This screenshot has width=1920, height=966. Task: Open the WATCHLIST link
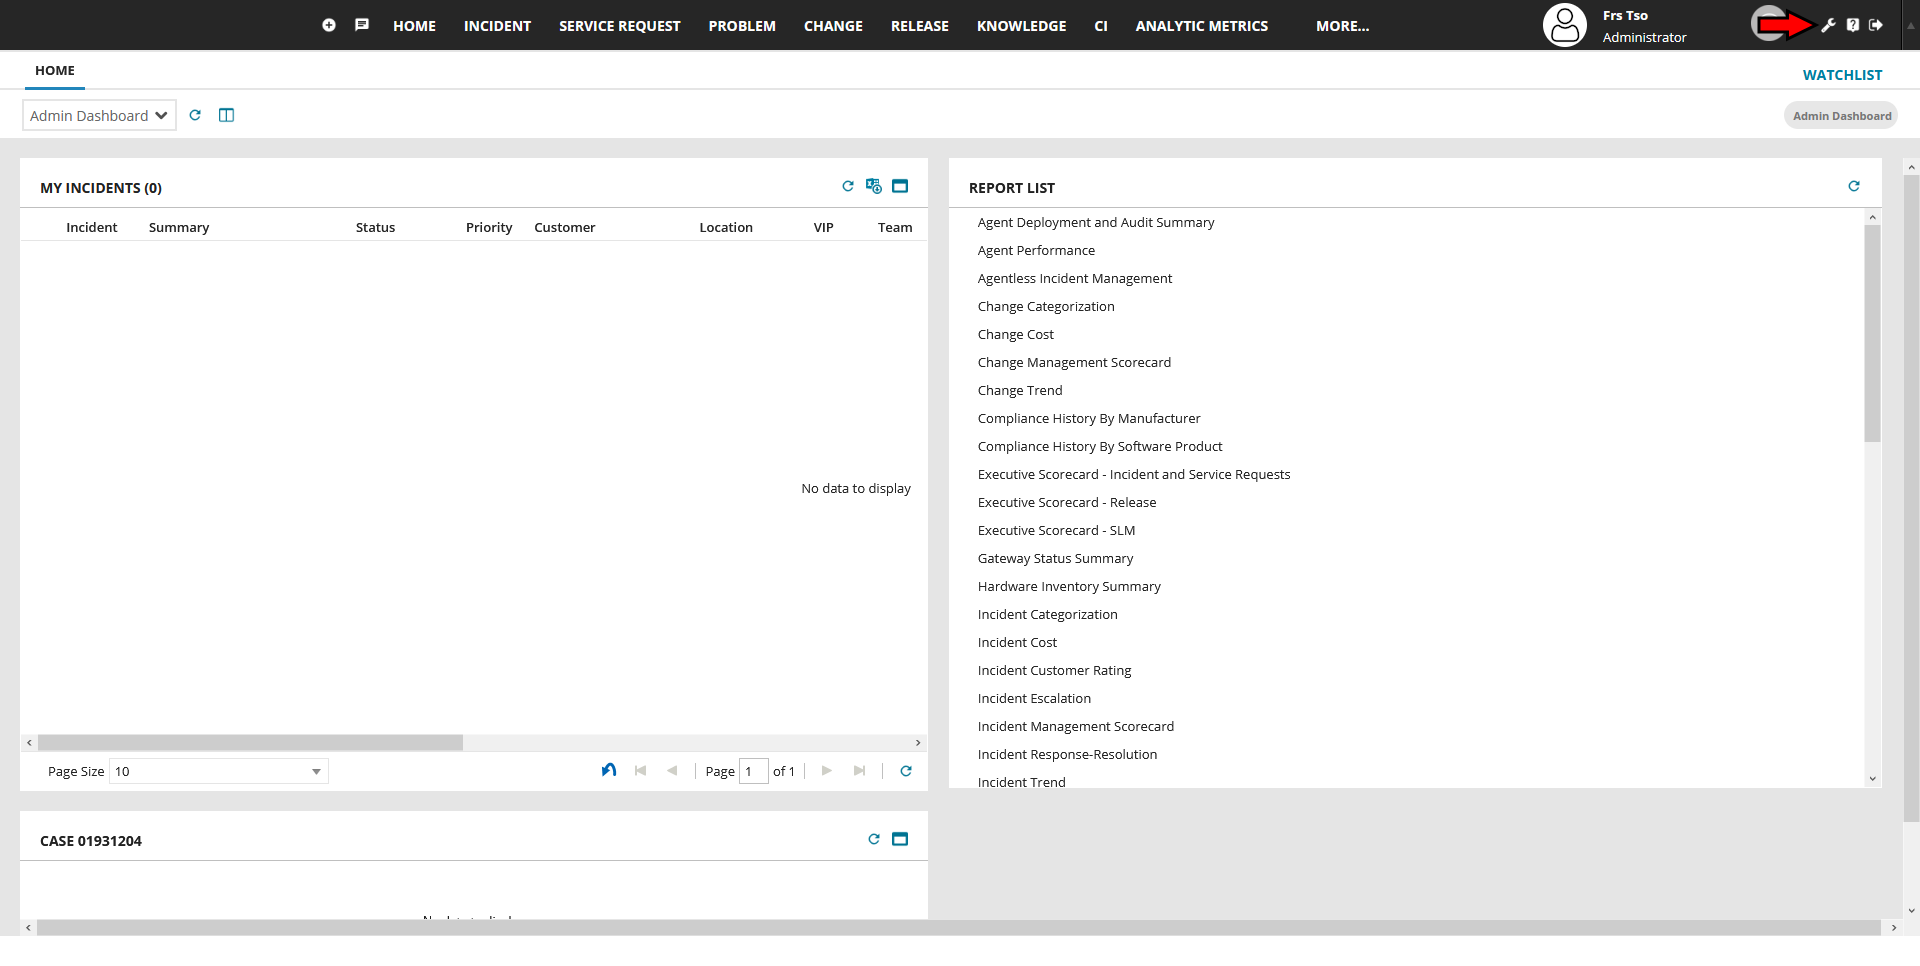point(1842,74)
